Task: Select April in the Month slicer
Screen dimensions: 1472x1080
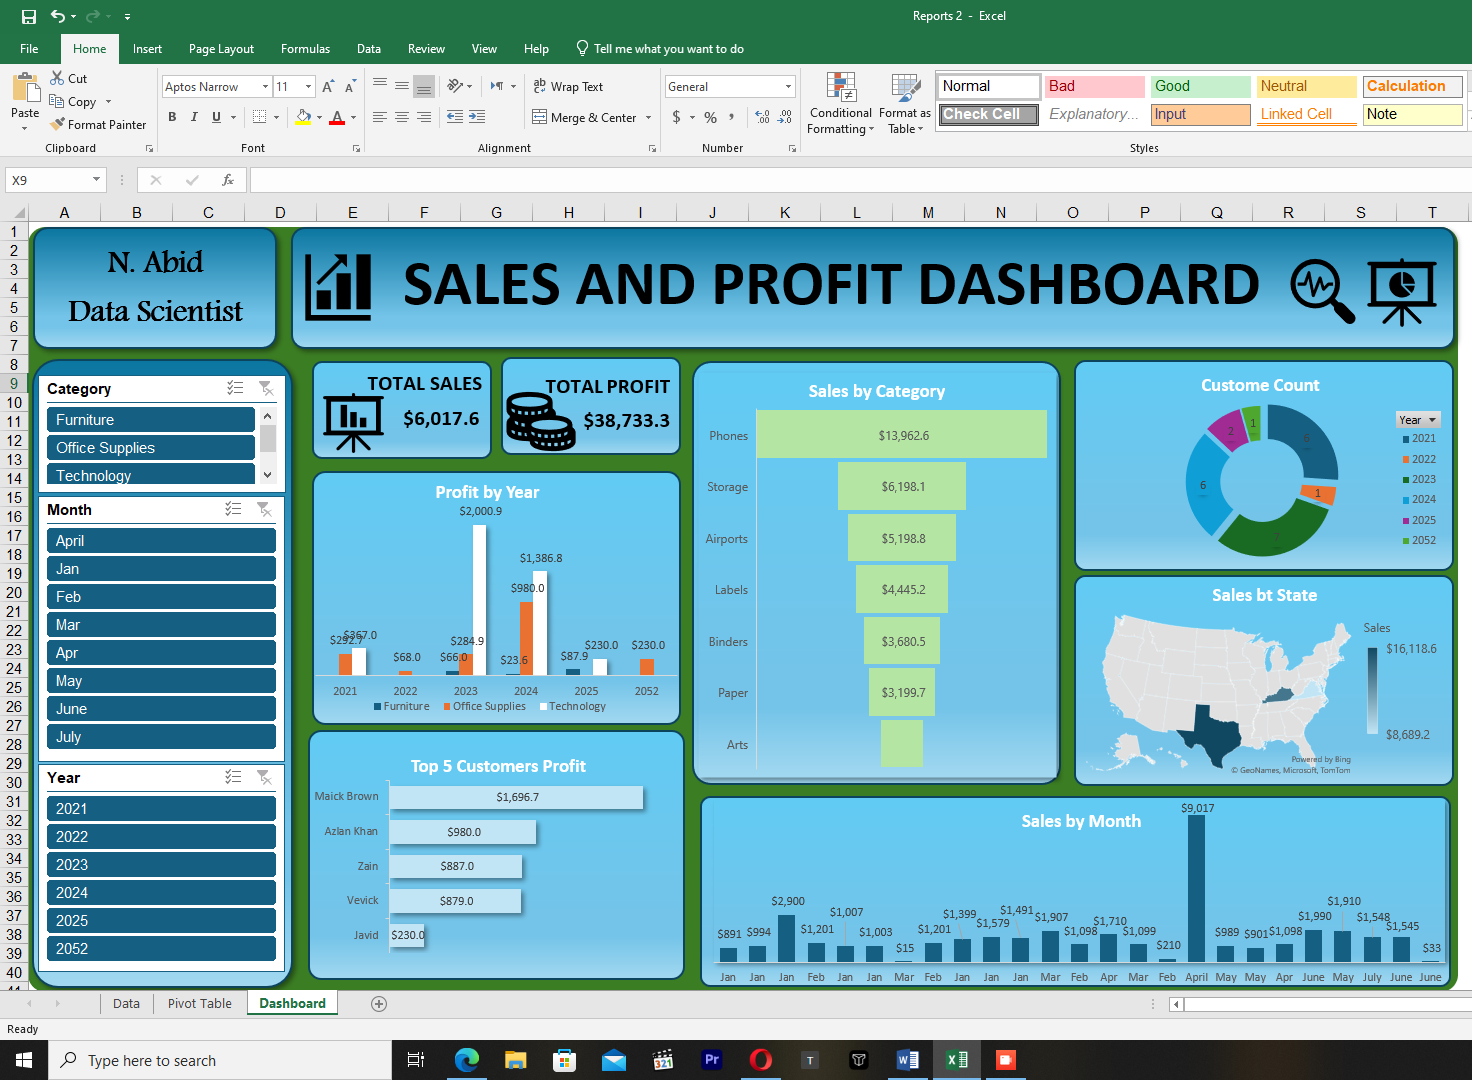Action: coord(161,541)
